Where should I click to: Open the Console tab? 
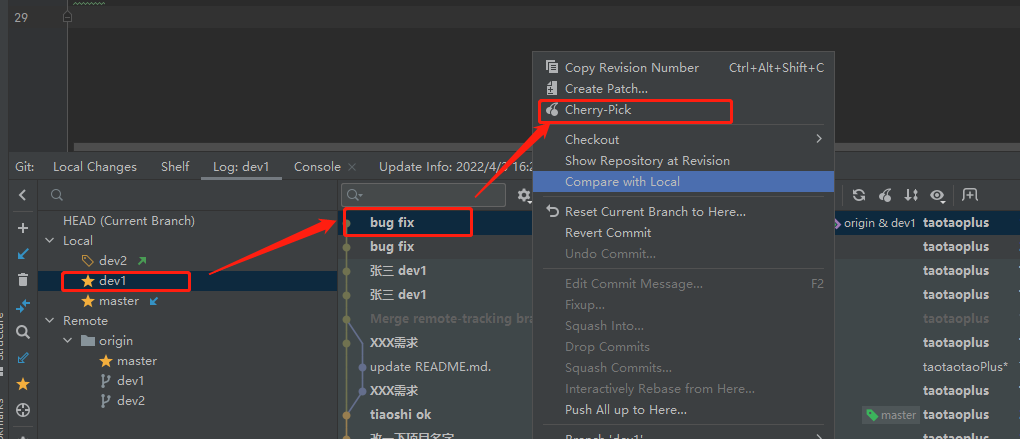point(317,167)
